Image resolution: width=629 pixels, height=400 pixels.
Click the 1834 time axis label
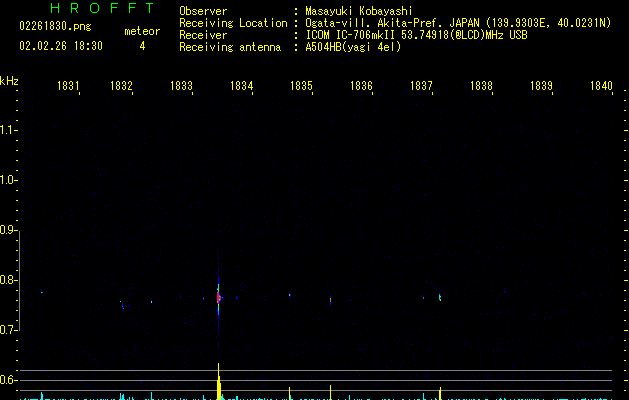pyautogui.click(x=241, y=86)
